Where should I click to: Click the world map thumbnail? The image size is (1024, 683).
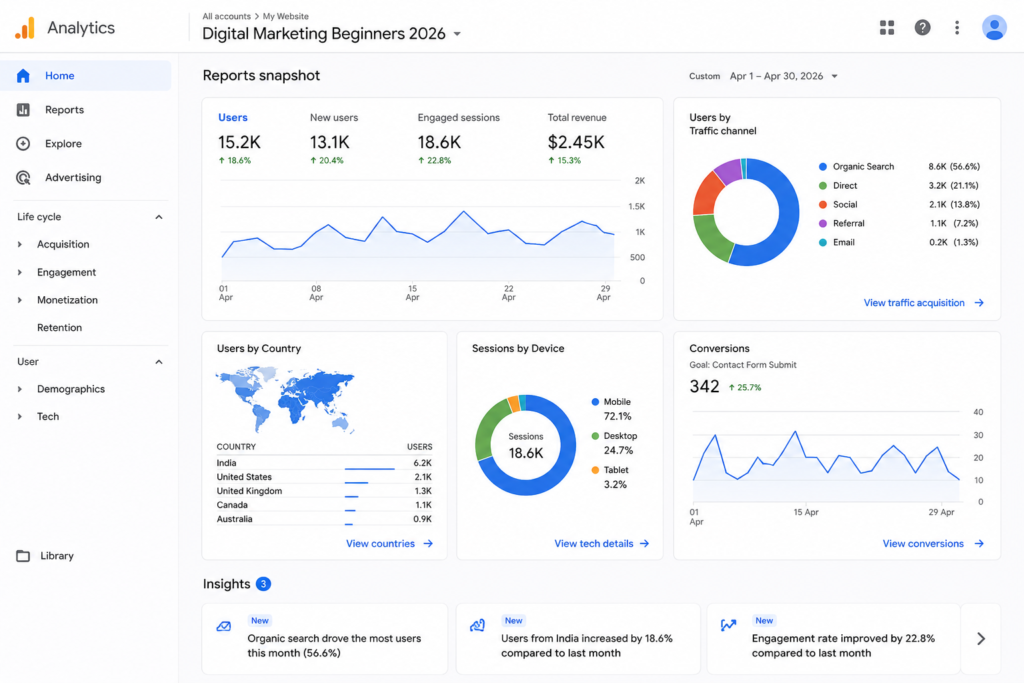pyautogui.click(x=285, y=400)
